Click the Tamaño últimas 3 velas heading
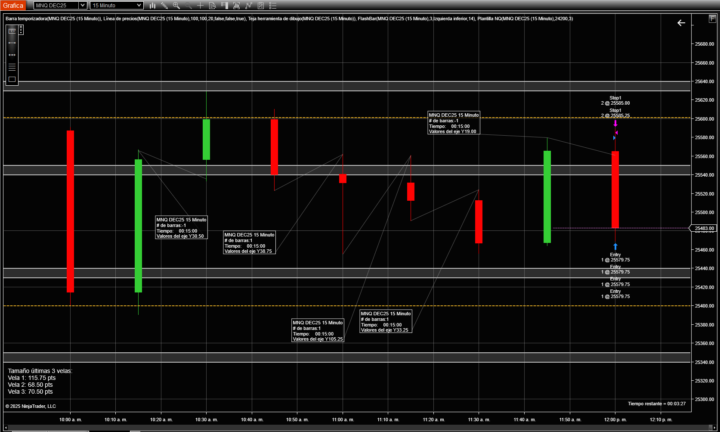 click(40, 370)
